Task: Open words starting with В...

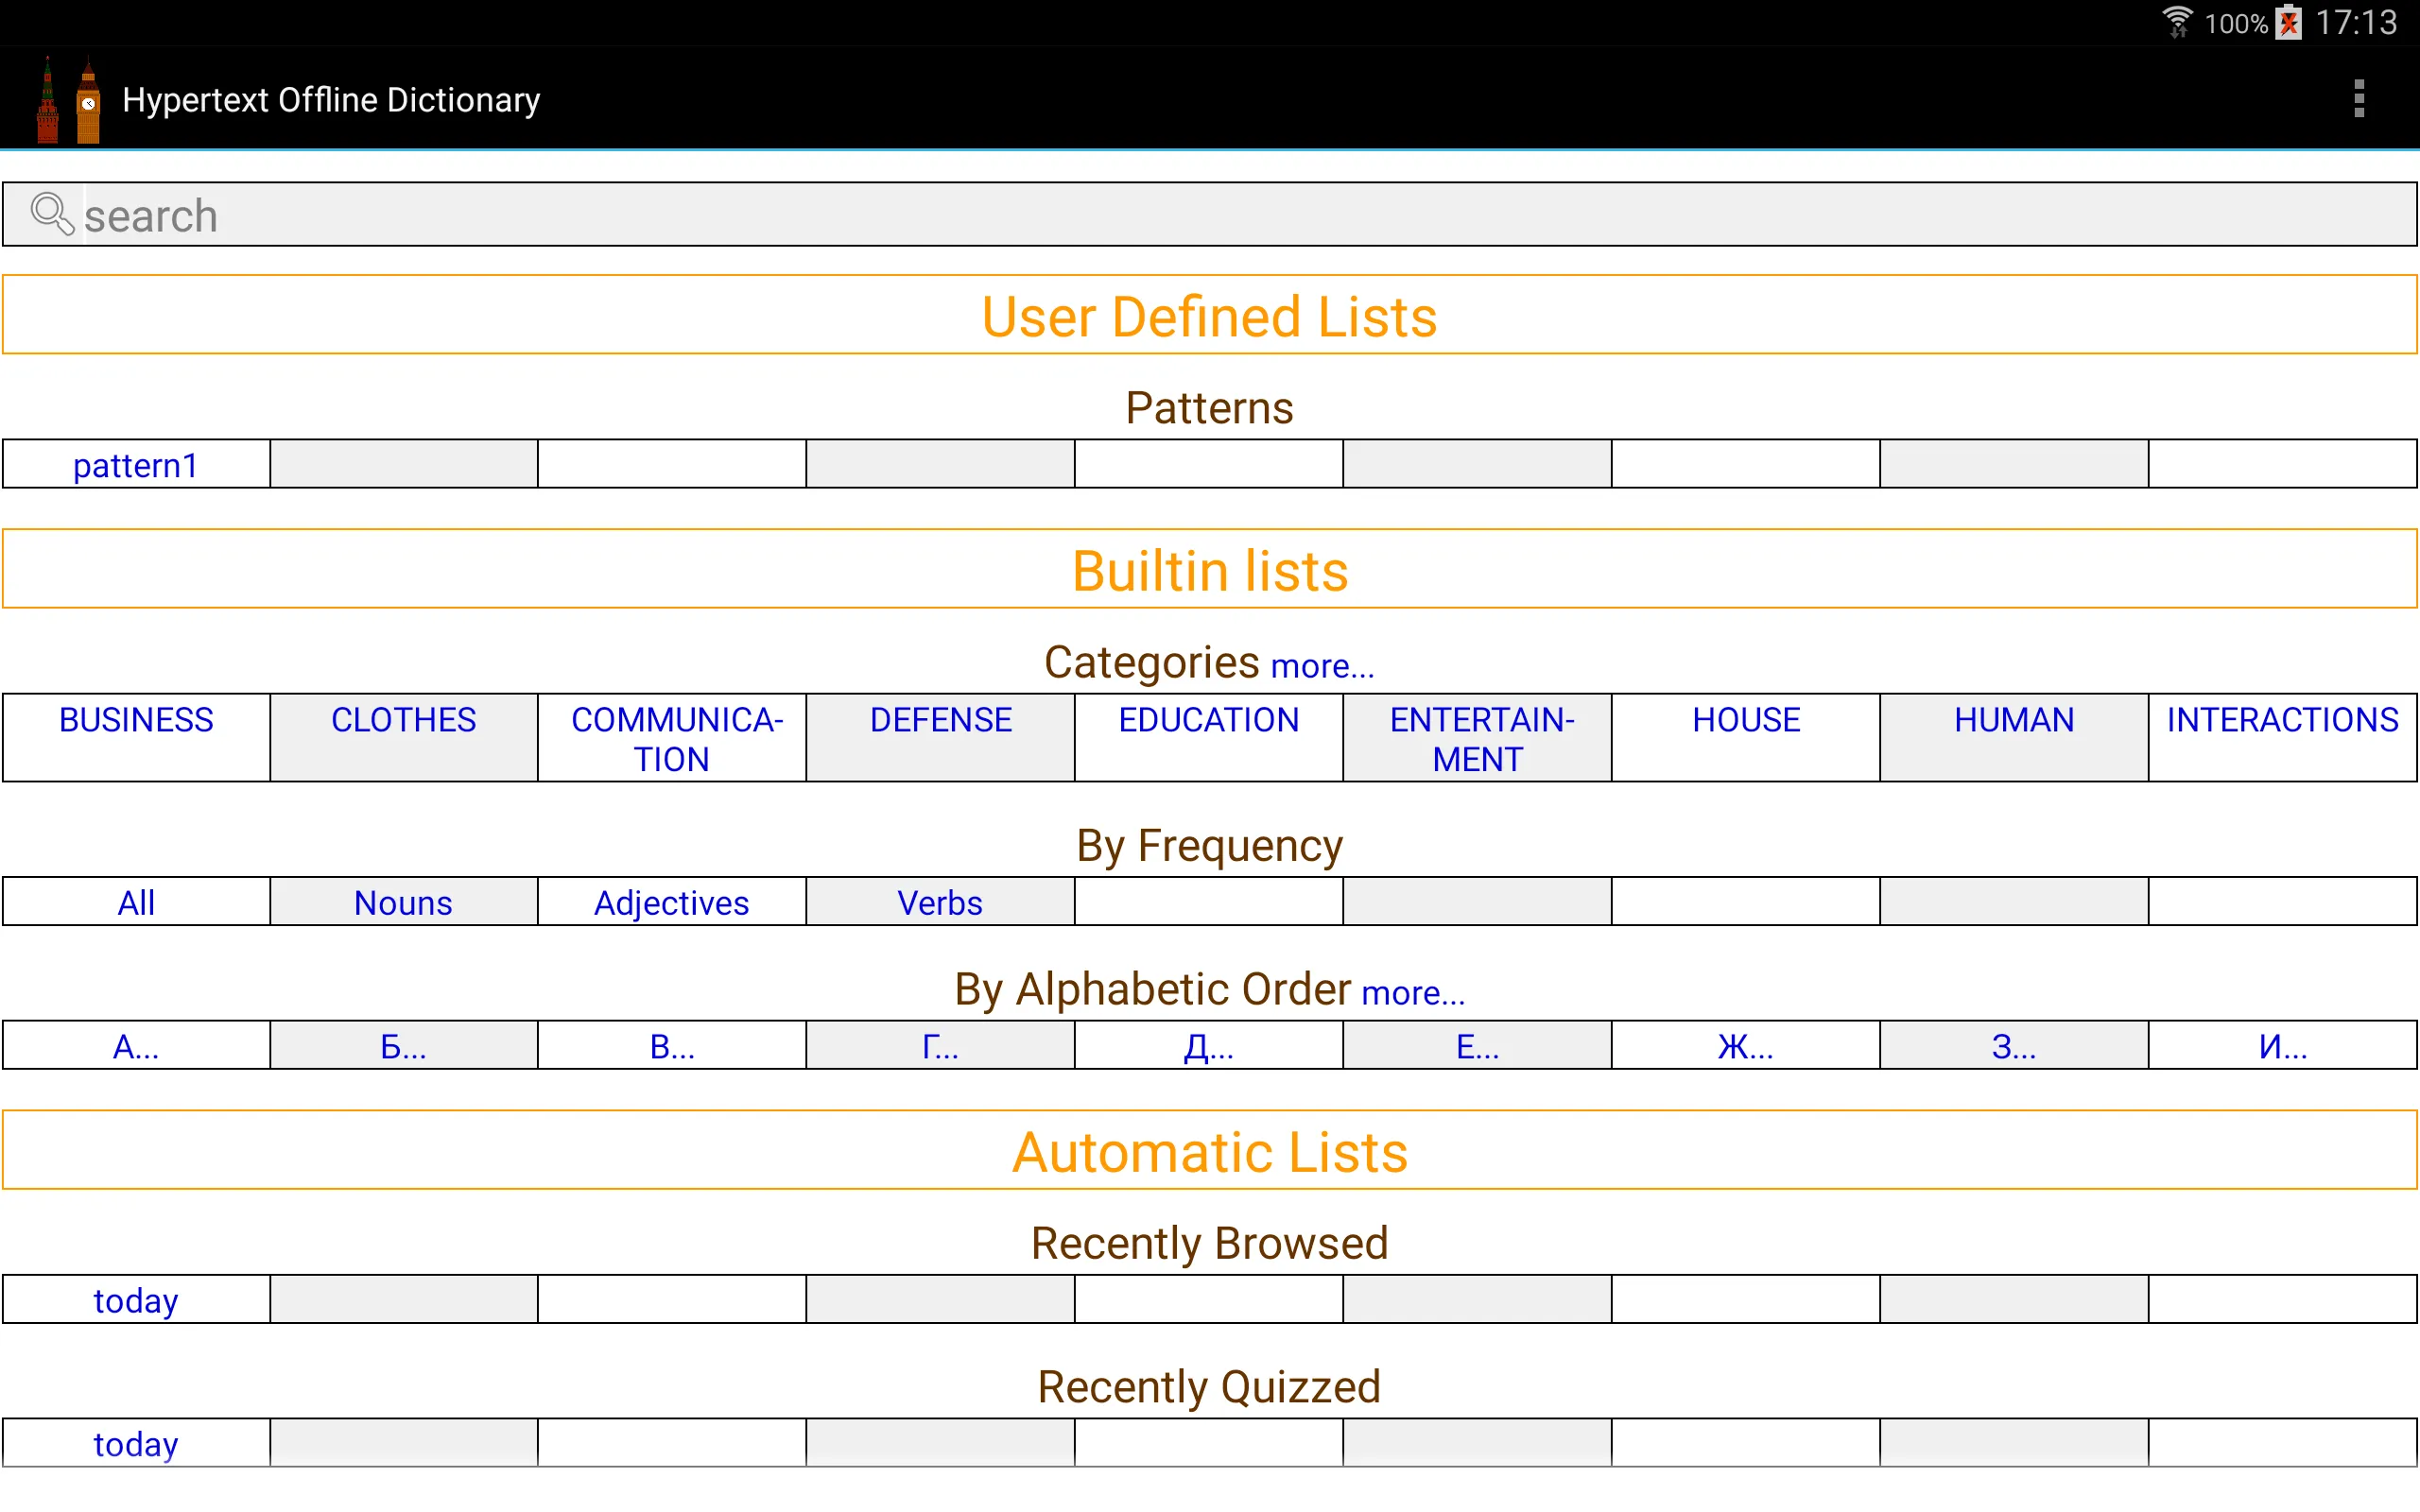Action: pos(672,1047)
